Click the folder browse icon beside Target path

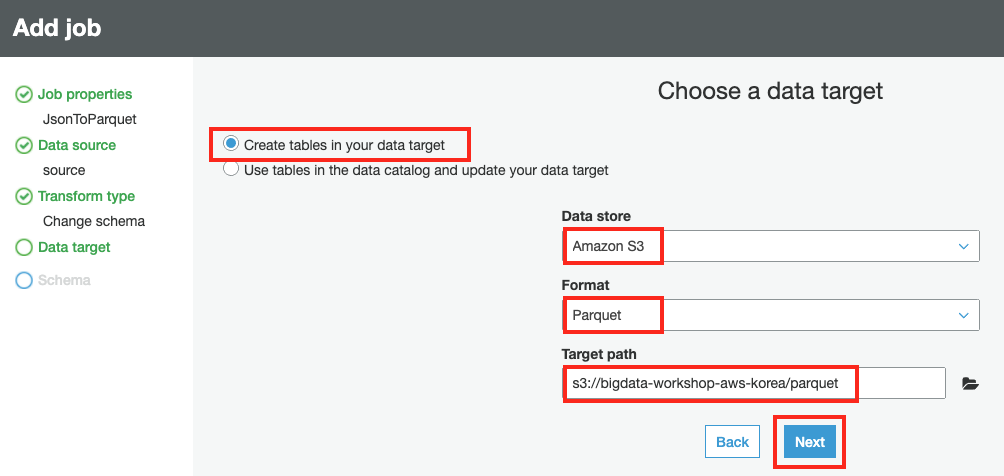(969, 383)
